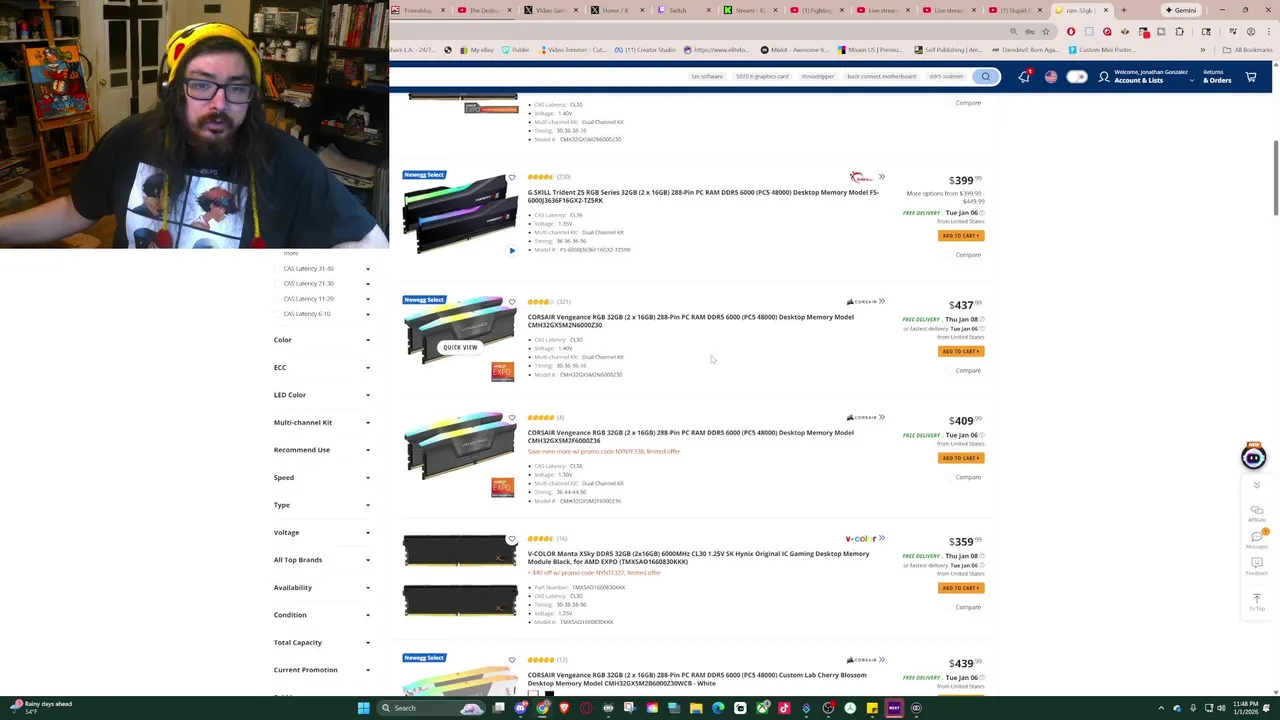Expand the Color filter section

pos(322,340)
